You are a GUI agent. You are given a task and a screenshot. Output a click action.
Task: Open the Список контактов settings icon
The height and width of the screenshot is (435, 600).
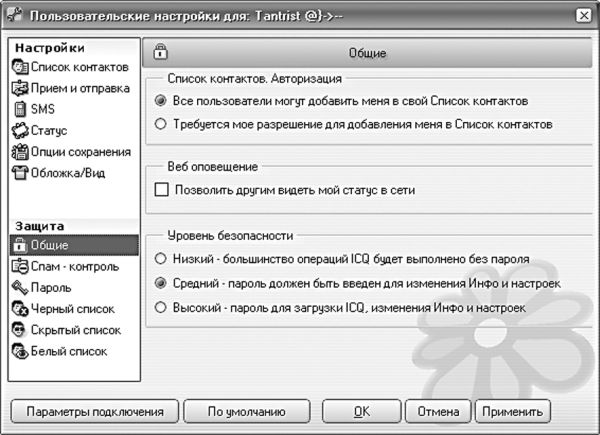tap(20, 67)
